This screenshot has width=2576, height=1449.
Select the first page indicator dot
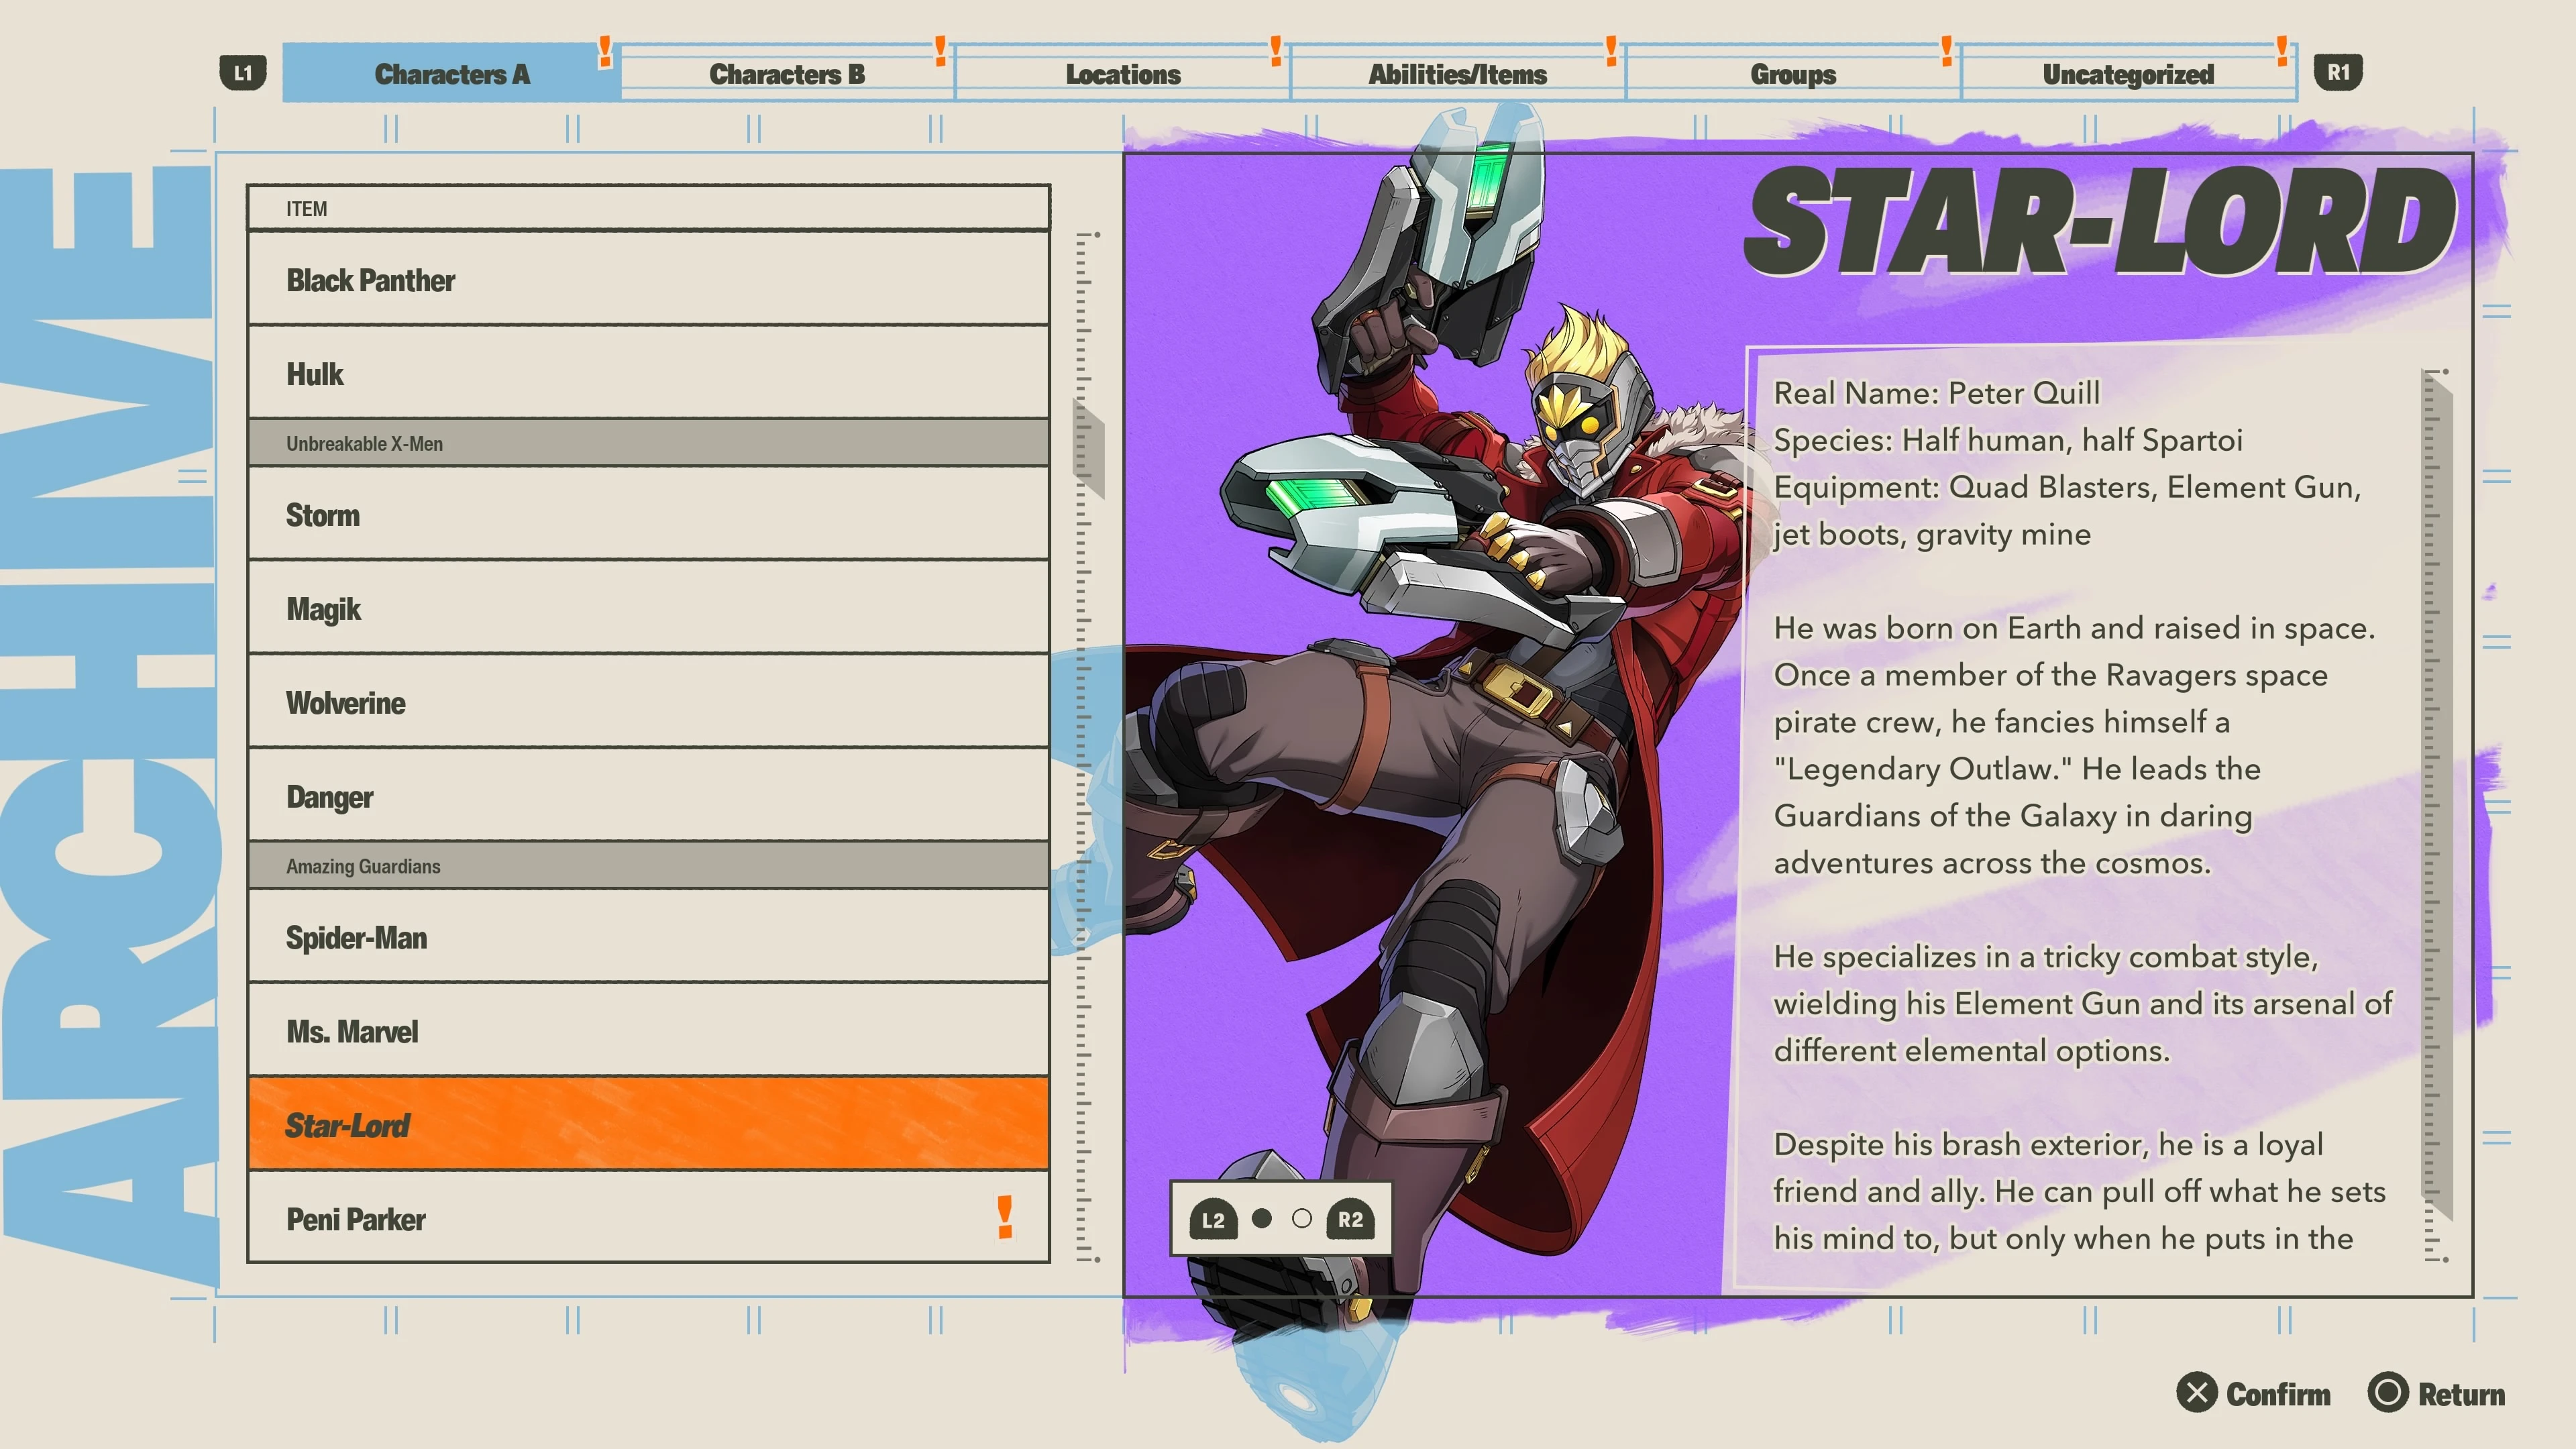pos(1262,1218)
